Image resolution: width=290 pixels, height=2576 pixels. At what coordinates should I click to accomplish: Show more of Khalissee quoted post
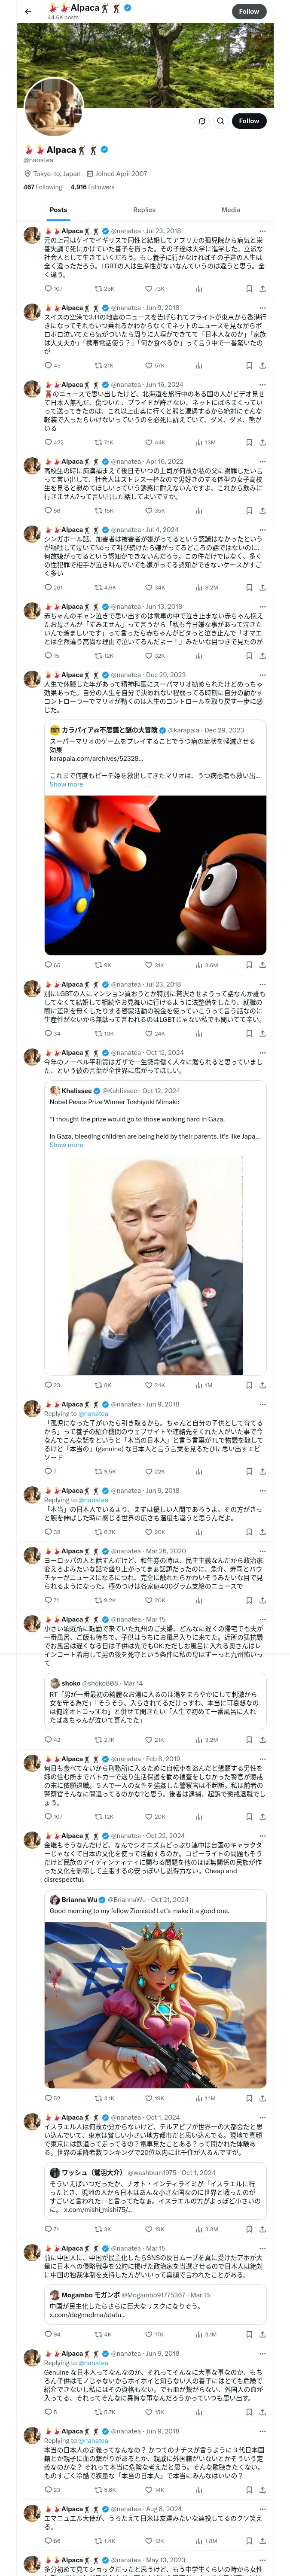(66, 1145)
